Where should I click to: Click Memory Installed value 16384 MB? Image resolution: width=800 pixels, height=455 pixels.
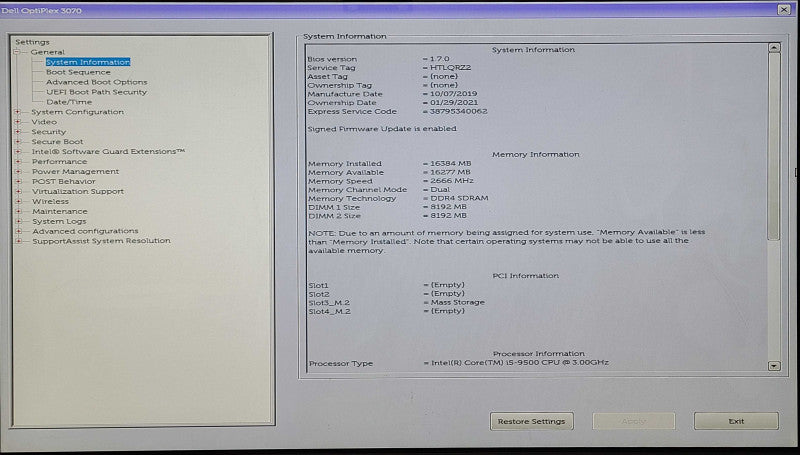click(451, 164)
